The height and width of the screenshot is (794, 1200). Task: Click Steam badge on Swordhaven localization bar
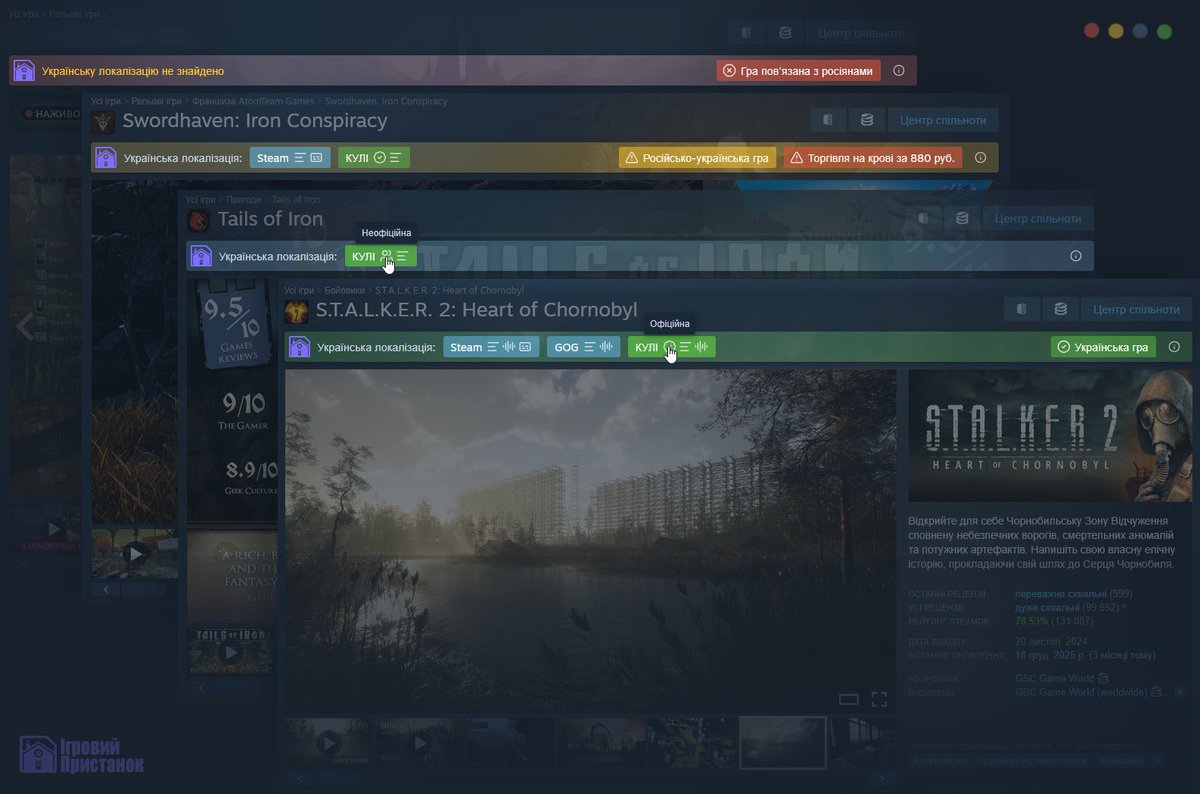click(290, 158)
